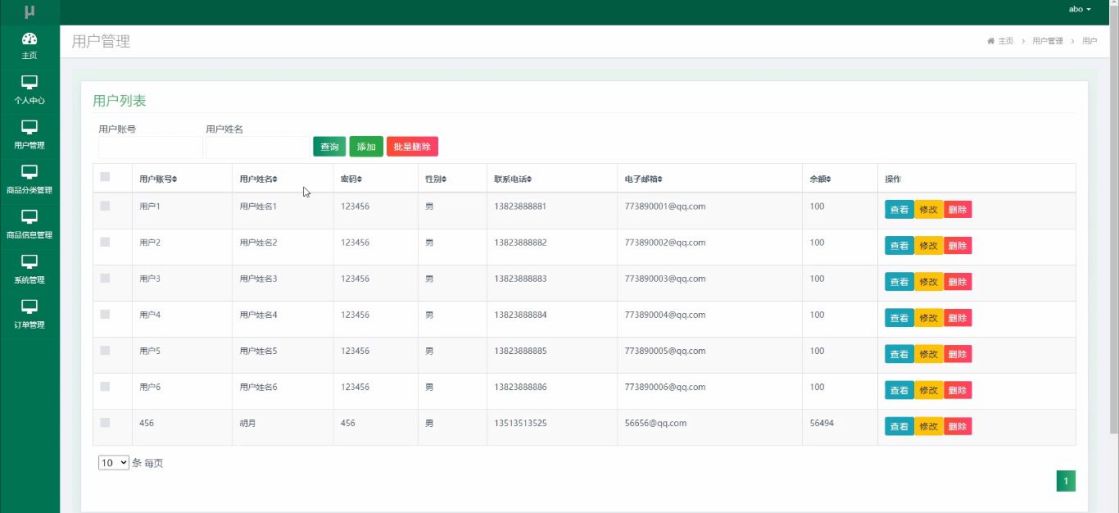Open the abo user dropdown menu
This screenshot has width=1119, height=513.
tap(1080, 9)
